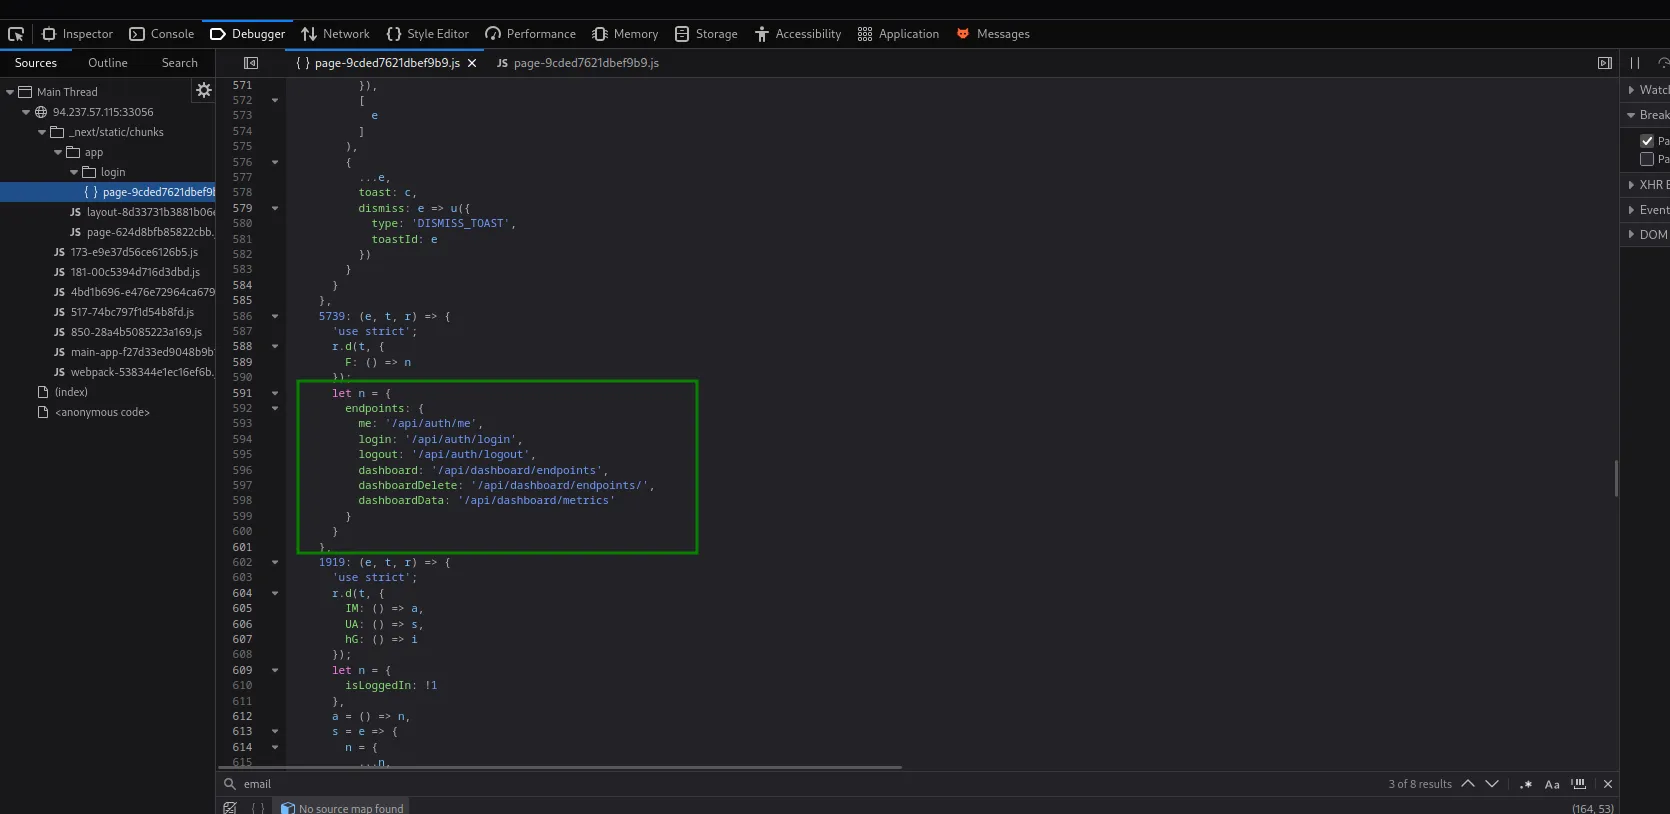Fold code block at line 609
The image size is (1670, 814).
(275, 670)
